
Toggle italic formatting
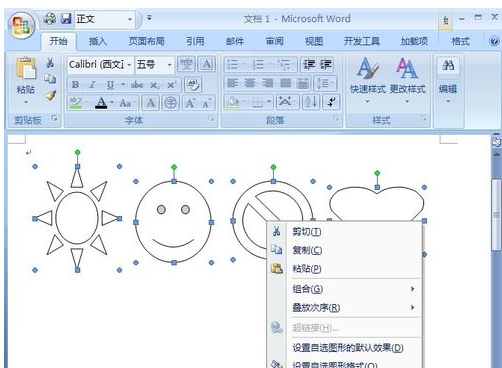coord(92,85)
